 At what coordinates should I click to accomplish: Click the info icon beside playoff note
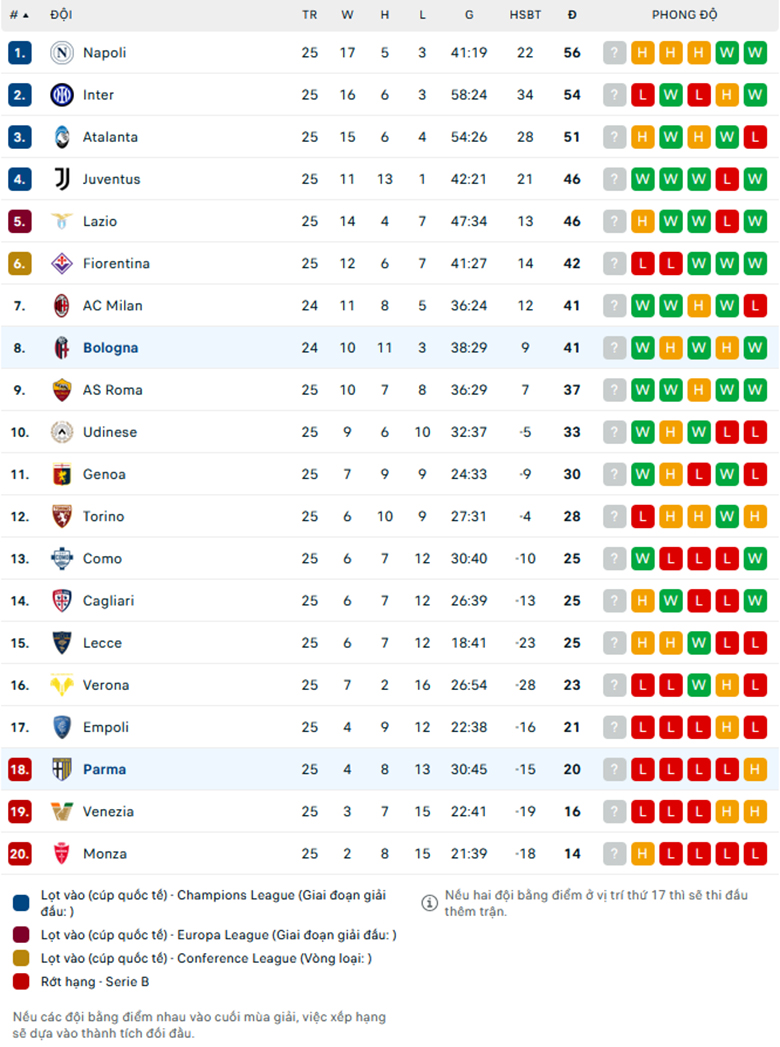click(x=429, y=903)
